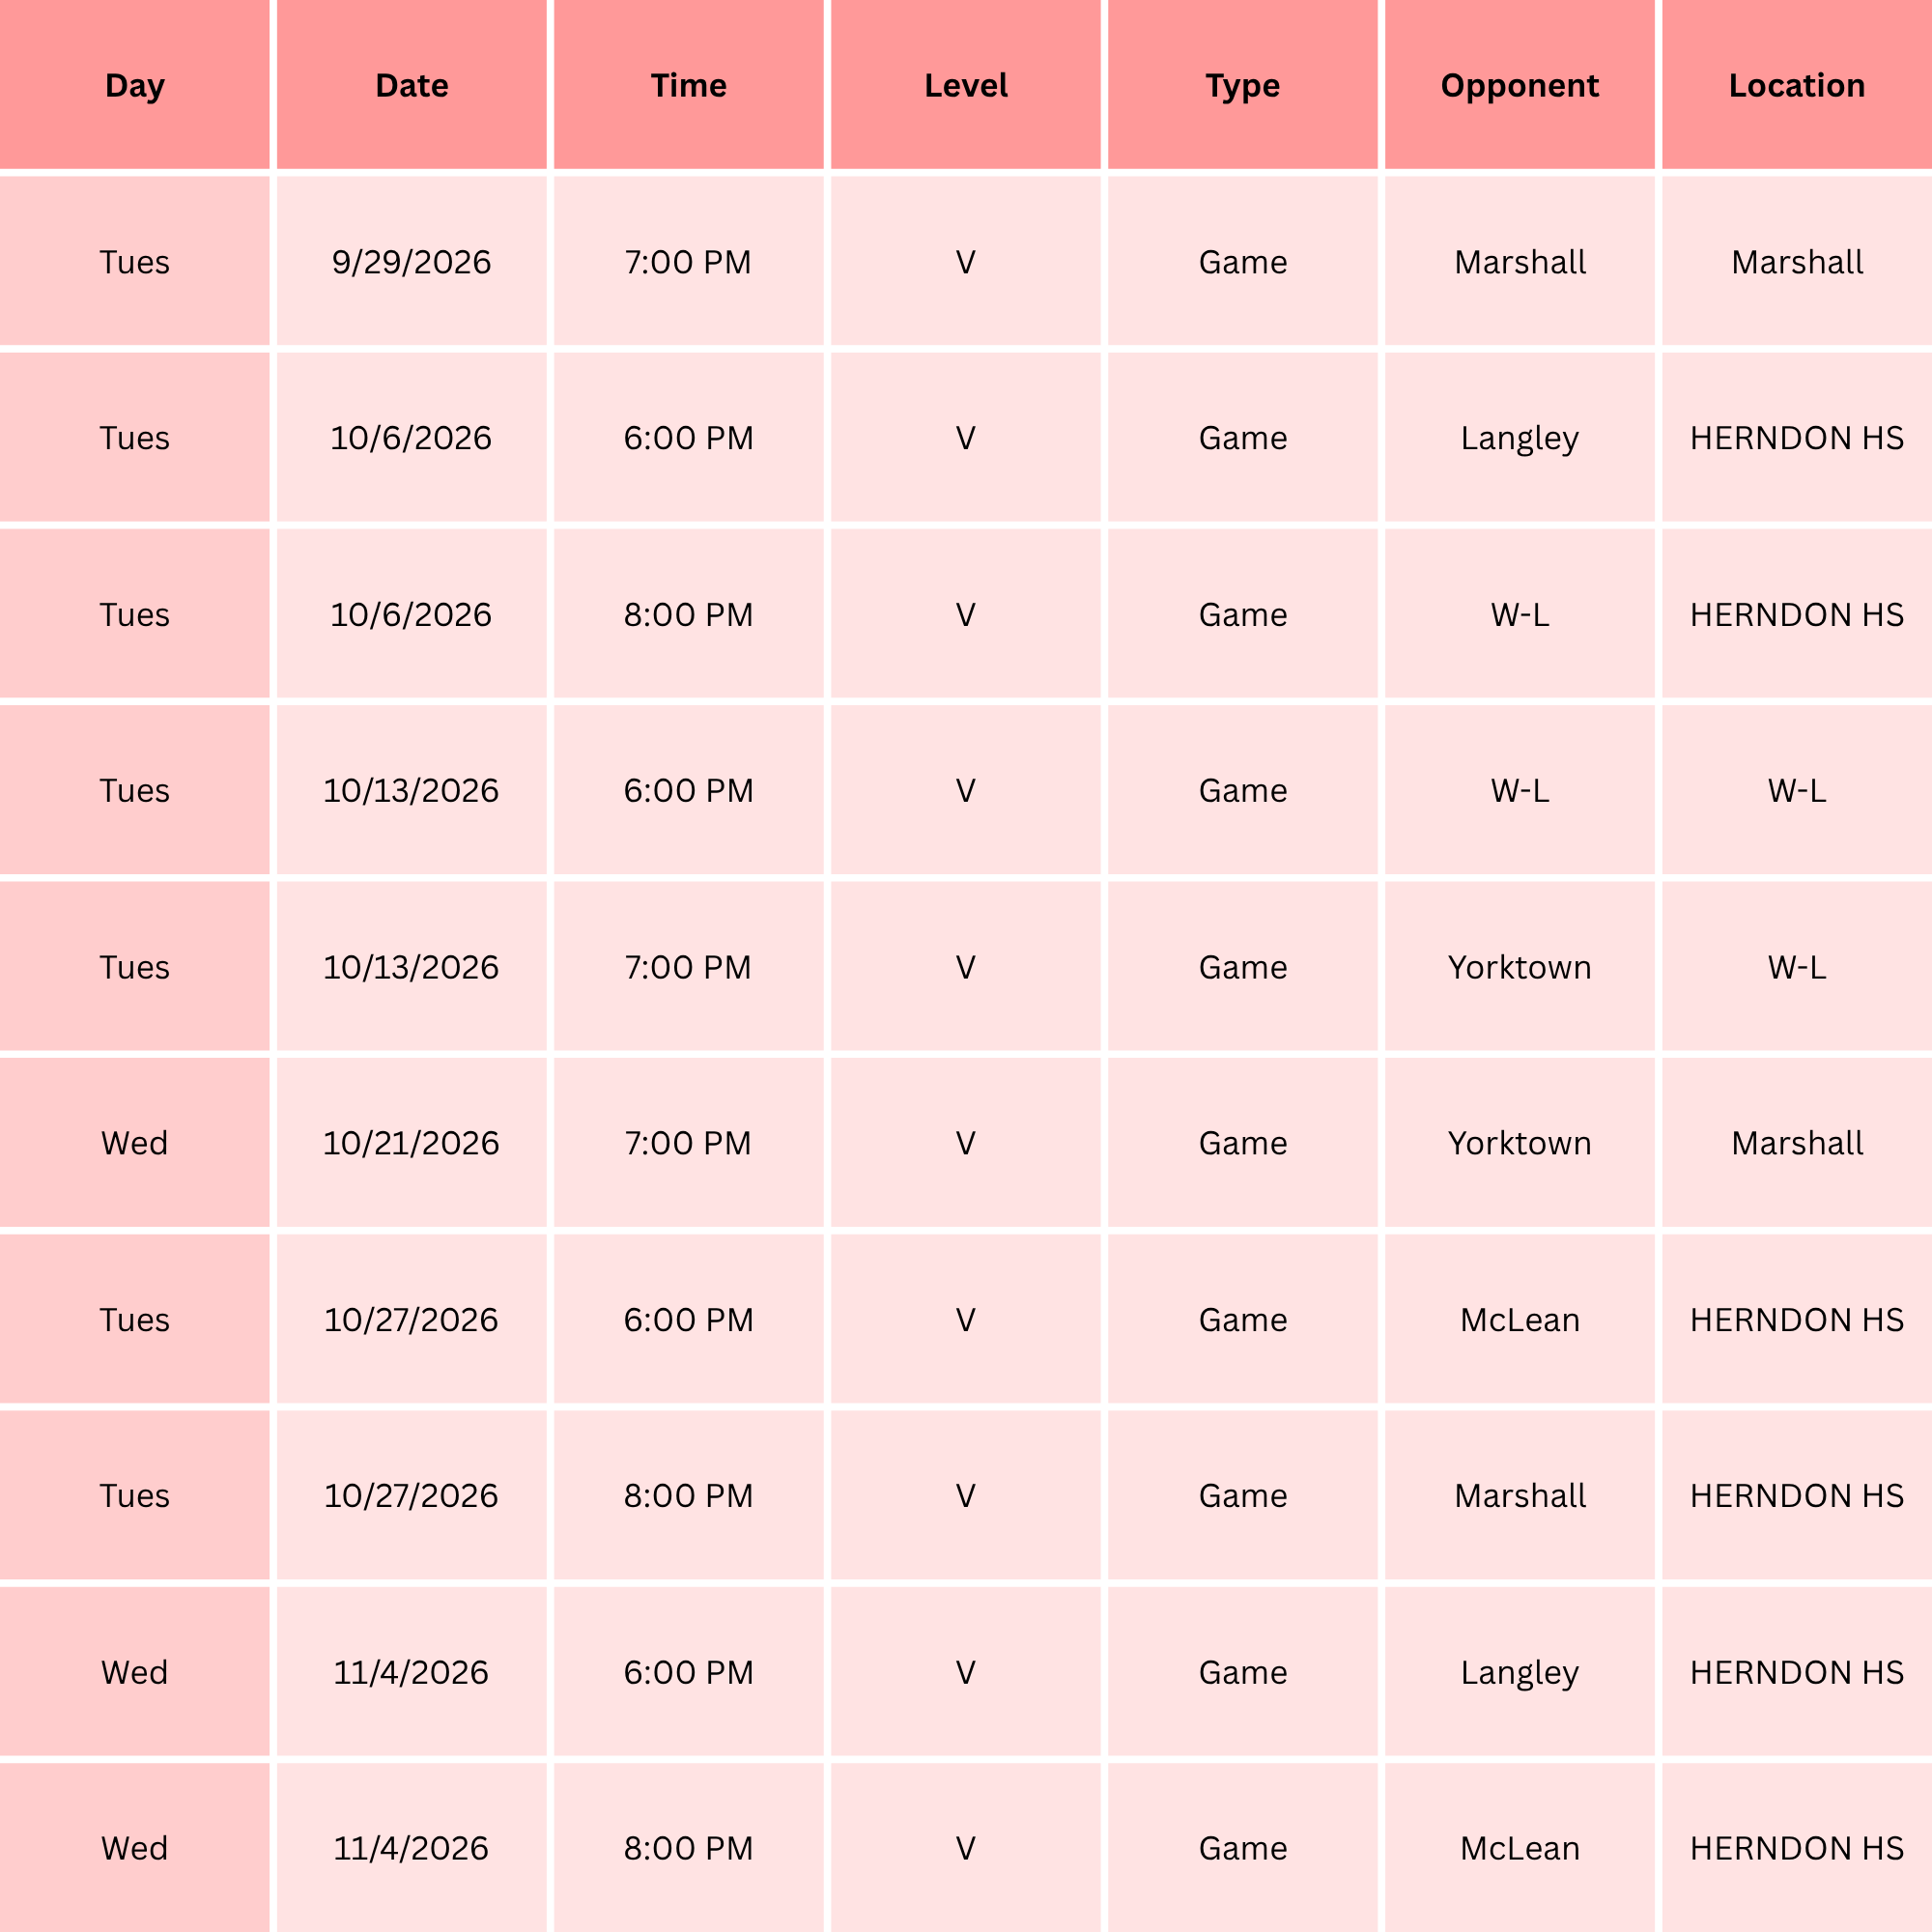The height and width of the screenshot is (1932, 1932).
Task: Click the Day column header
Action: [134, 85]
